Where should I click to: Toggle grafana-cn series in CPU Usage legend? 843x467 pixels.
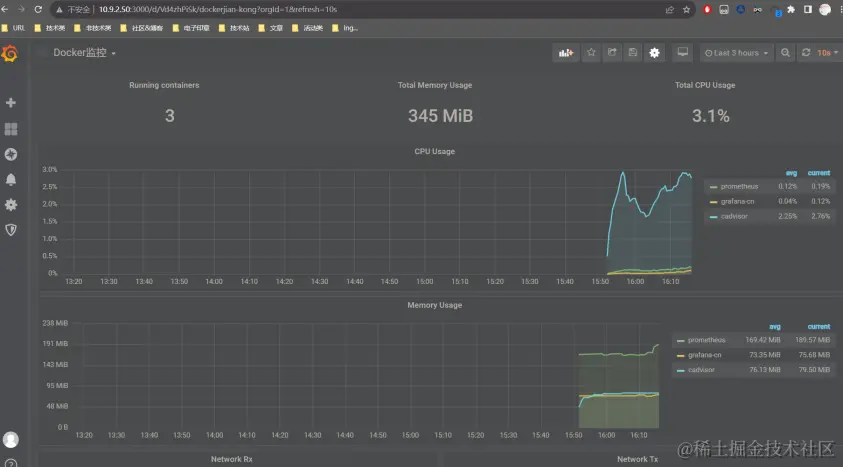(x=737, y=202)
